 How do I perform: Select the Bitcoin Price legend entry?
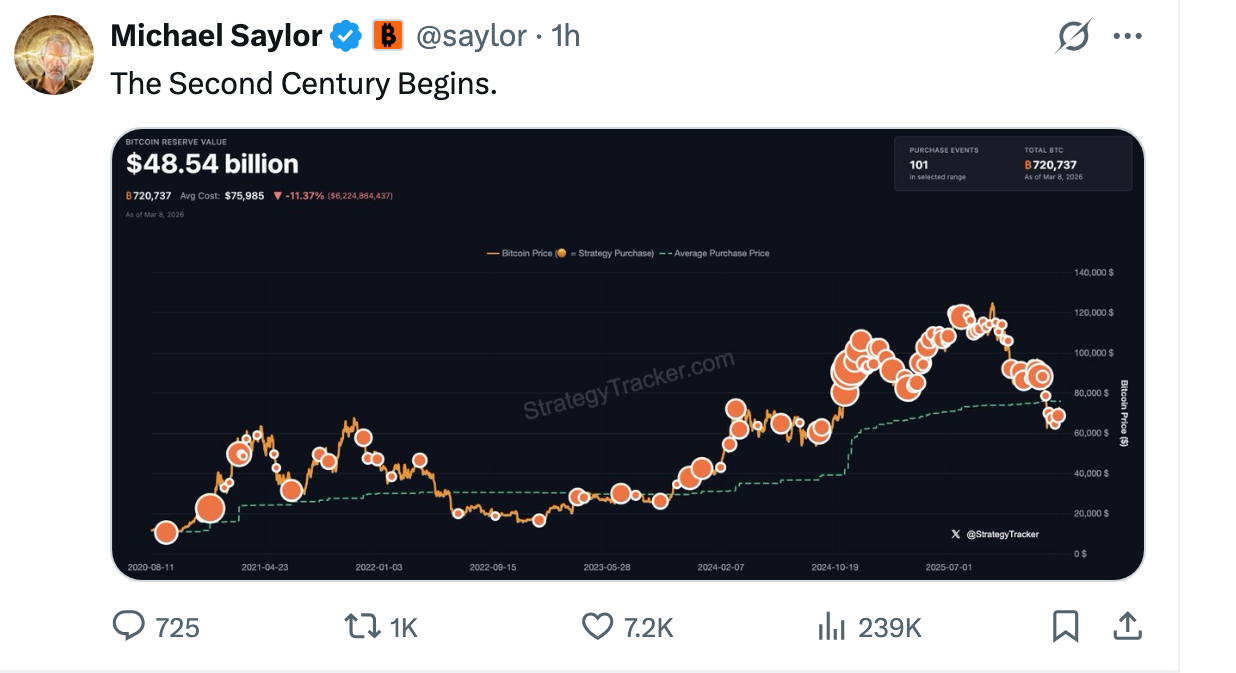(x=528, y=253)
